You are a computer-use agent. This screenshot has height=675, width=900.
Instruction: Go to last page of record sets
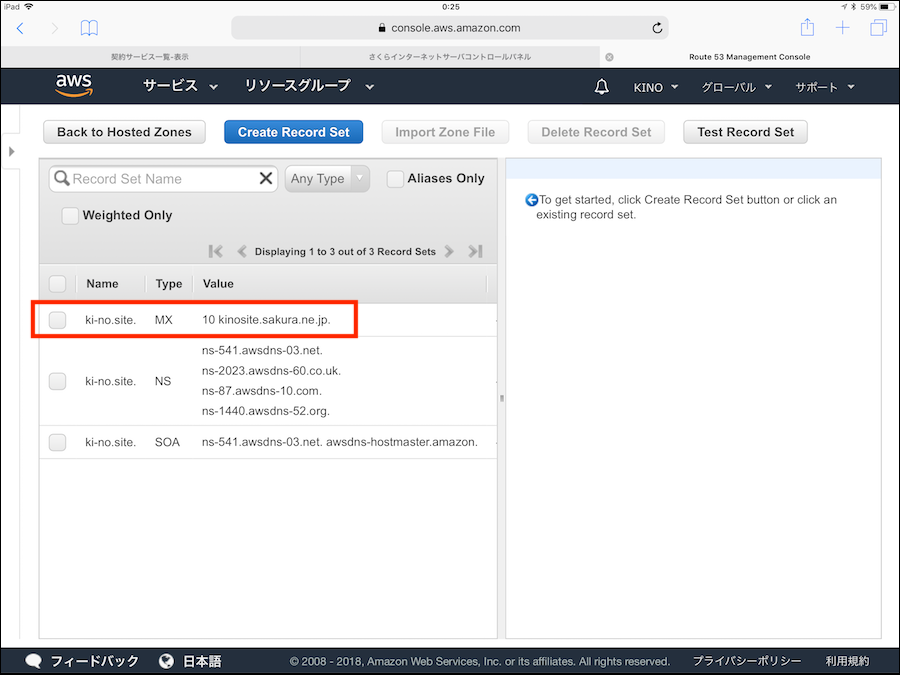pos(475,252)
